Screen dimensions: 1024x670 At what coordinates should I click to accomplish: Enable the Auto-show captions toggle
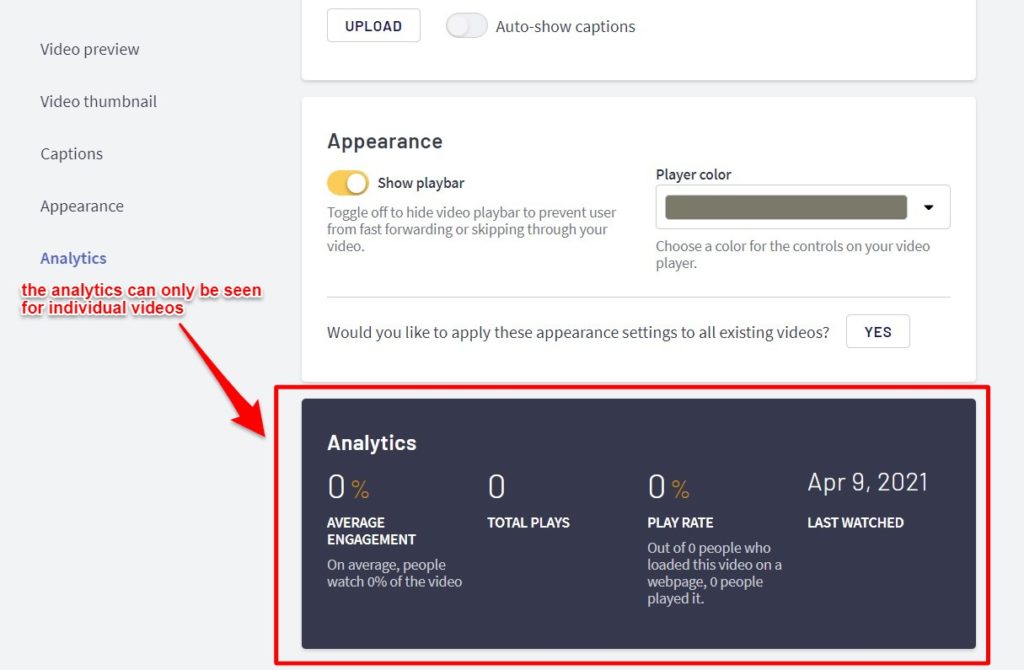(467, 26)
